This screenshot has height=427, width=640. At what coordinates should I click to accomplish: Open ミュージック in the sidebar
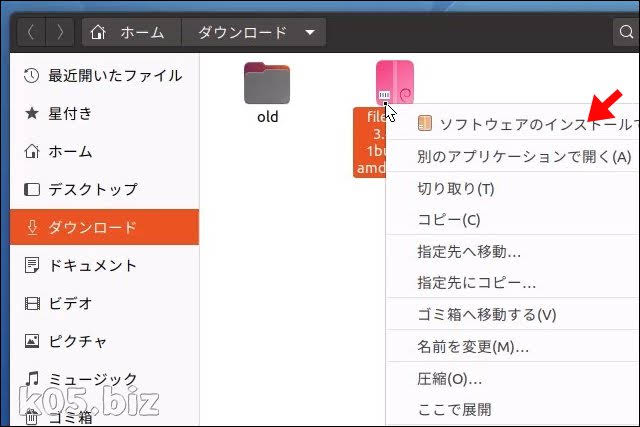104,379
